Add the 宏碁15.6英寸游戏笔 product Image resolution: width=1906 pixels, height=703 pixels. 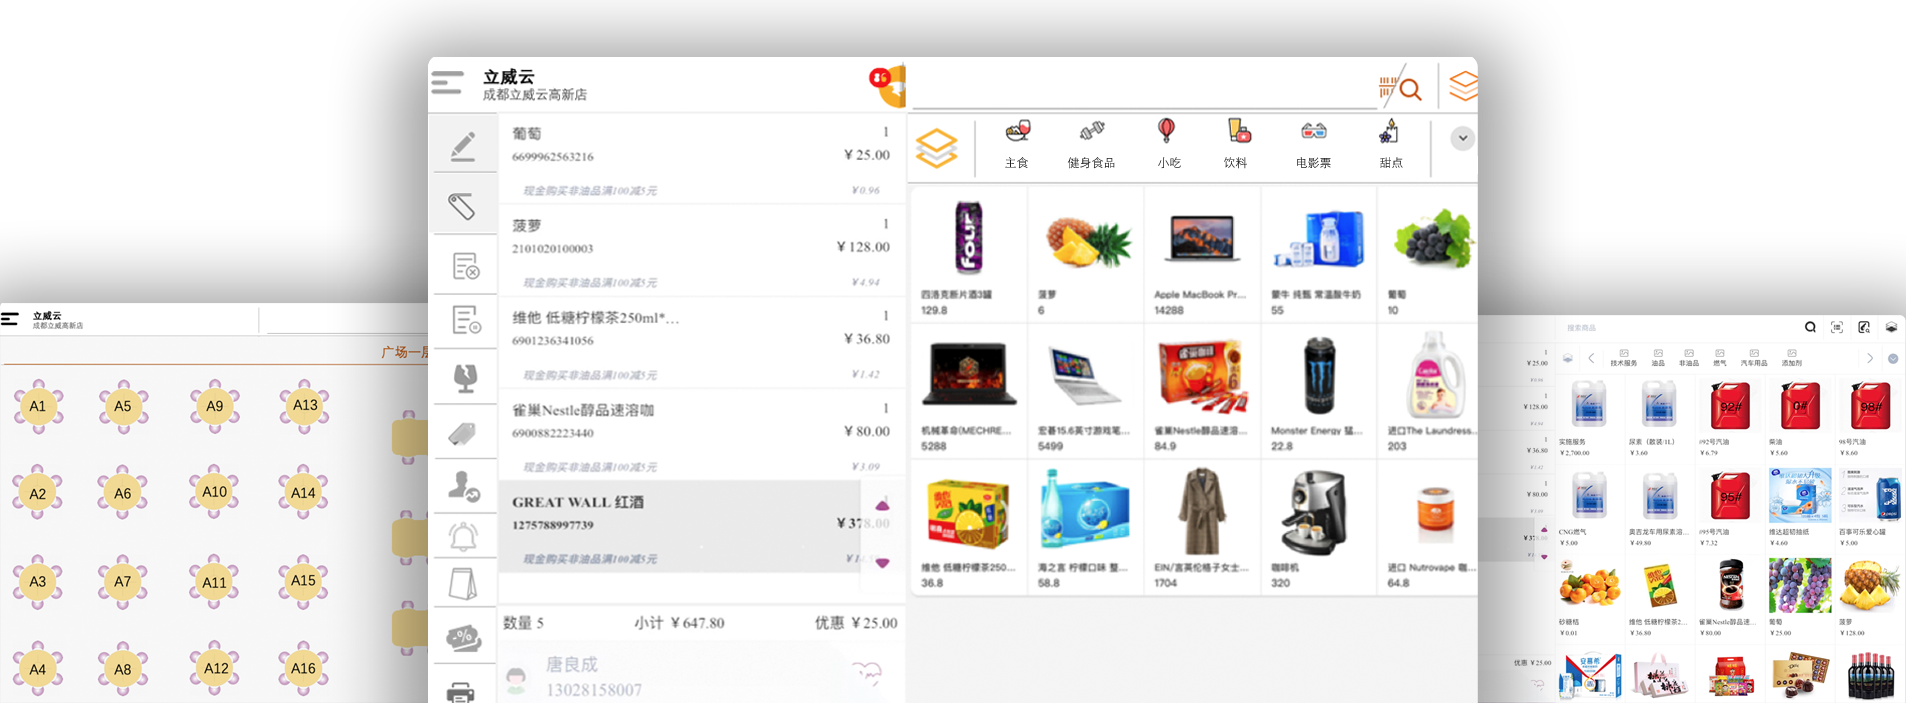click(x=1085, y=391)
